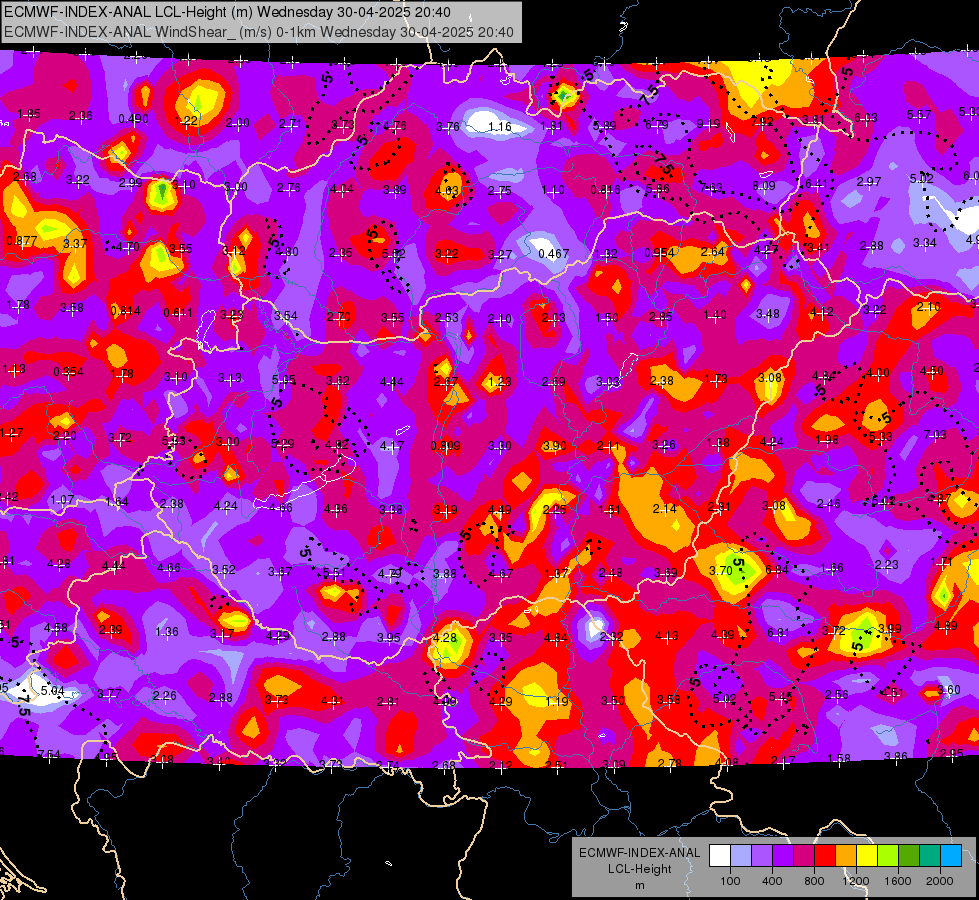Click the grid value 5.51
The height and width of the screenshot is (900, 979).
pos(334,573)
